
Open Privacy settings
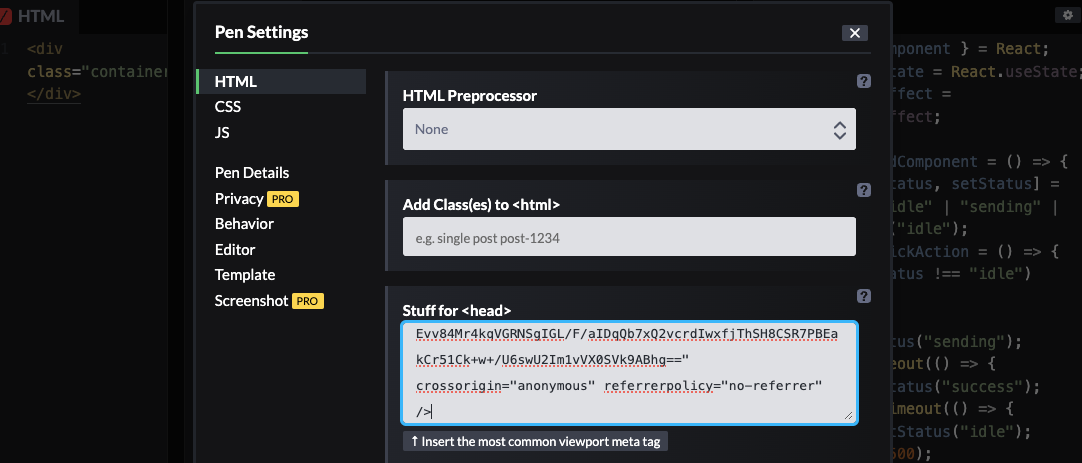coord(239,199)
